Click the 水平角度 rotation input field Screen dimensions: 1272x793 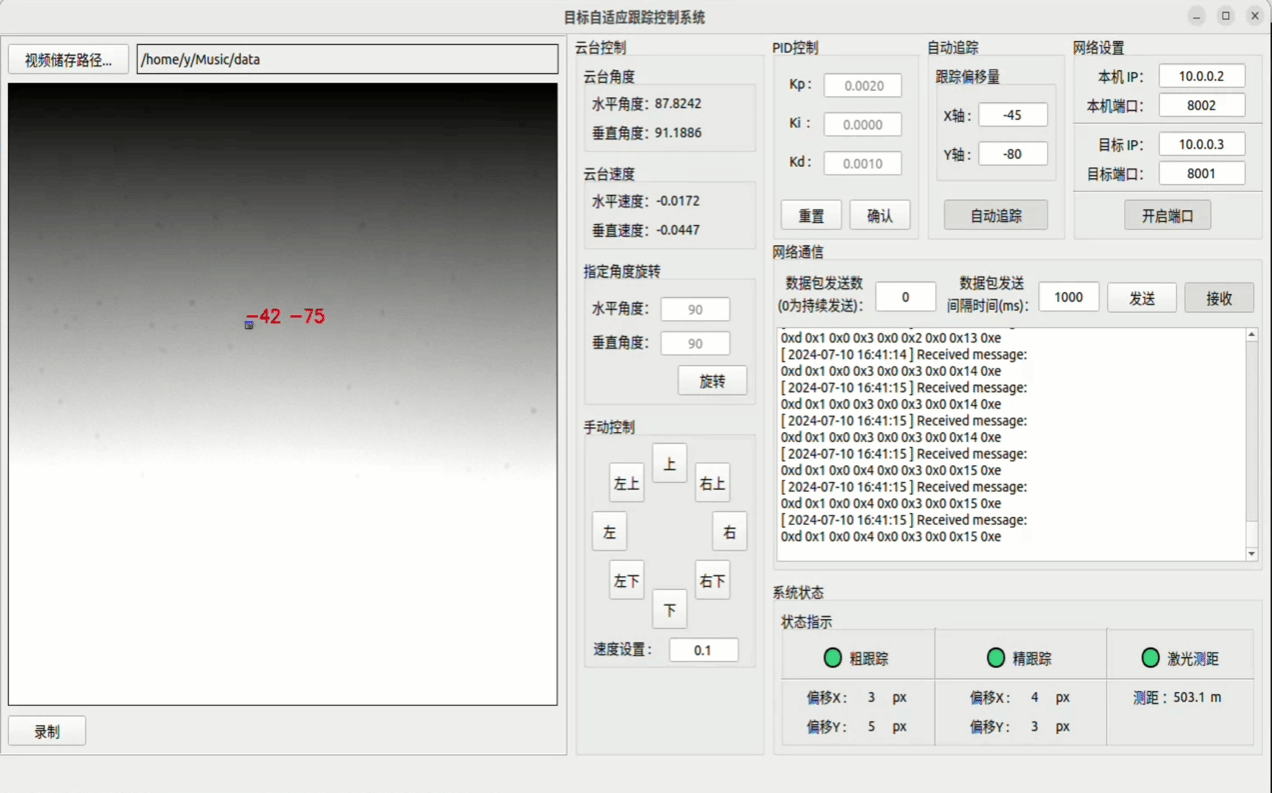695,309
